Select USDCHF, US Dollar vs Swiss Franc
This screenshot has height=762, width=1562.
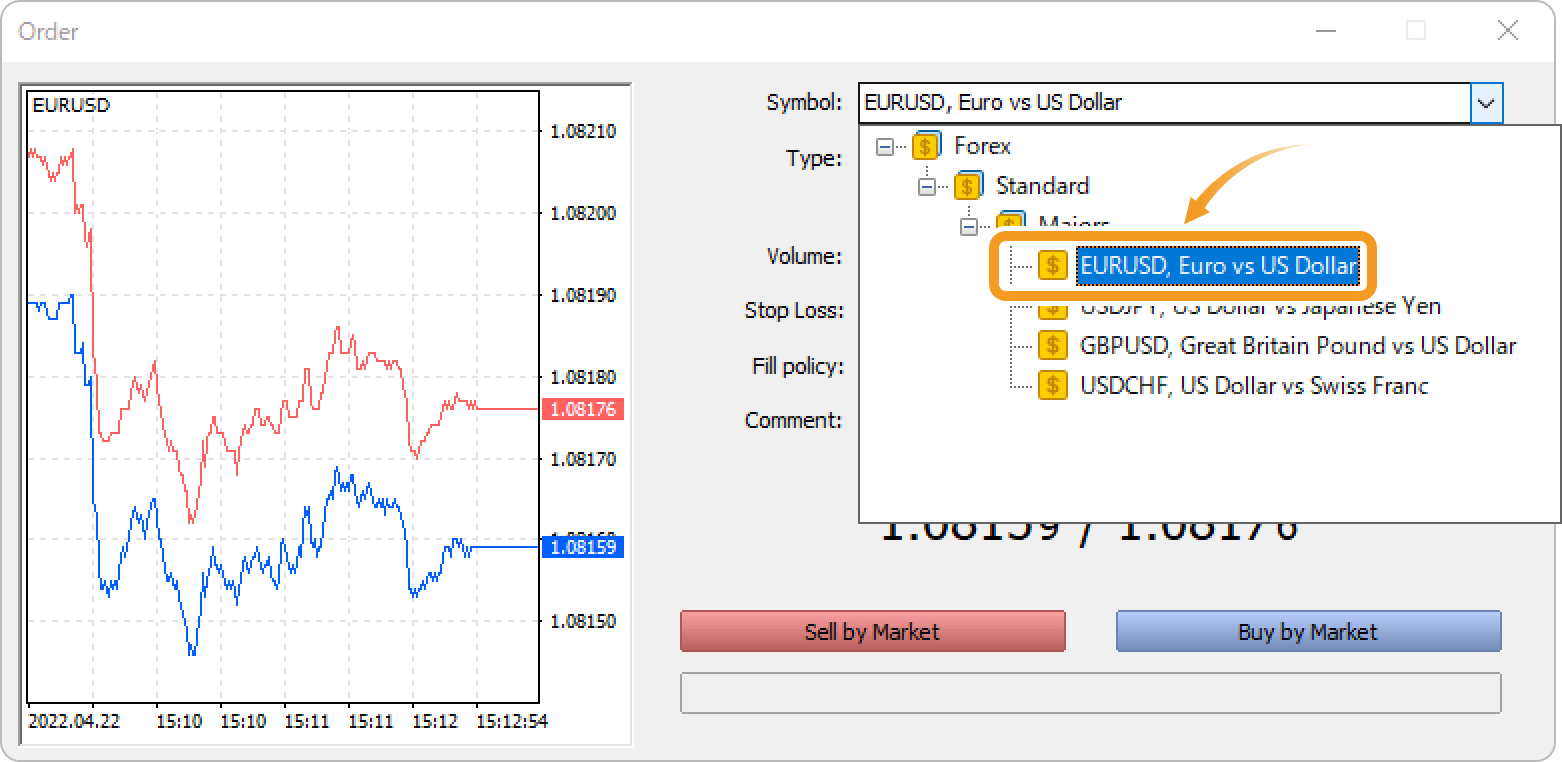(1254, 386)
